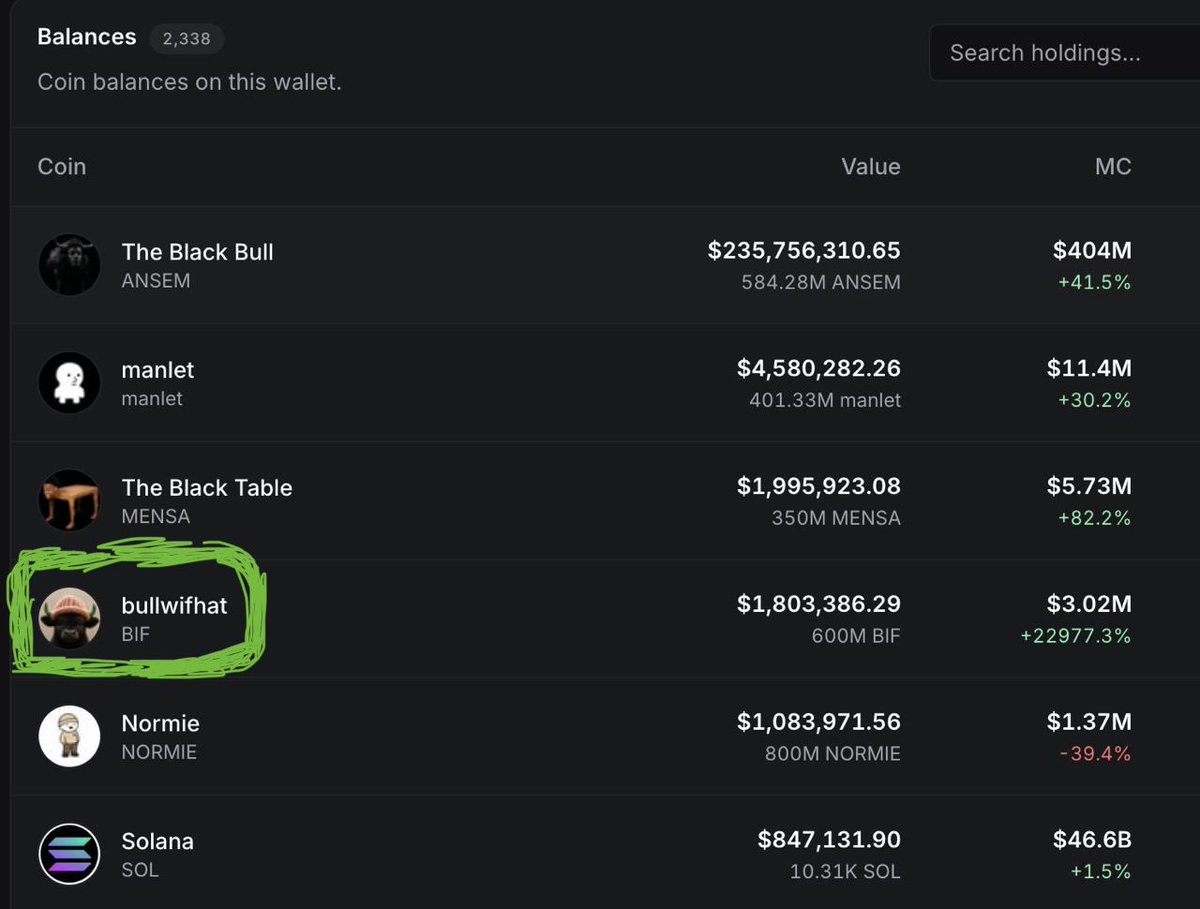This screenshot has width=1200, height=909.
Task: Open the manlet coin name
Action: pos(157,370)
